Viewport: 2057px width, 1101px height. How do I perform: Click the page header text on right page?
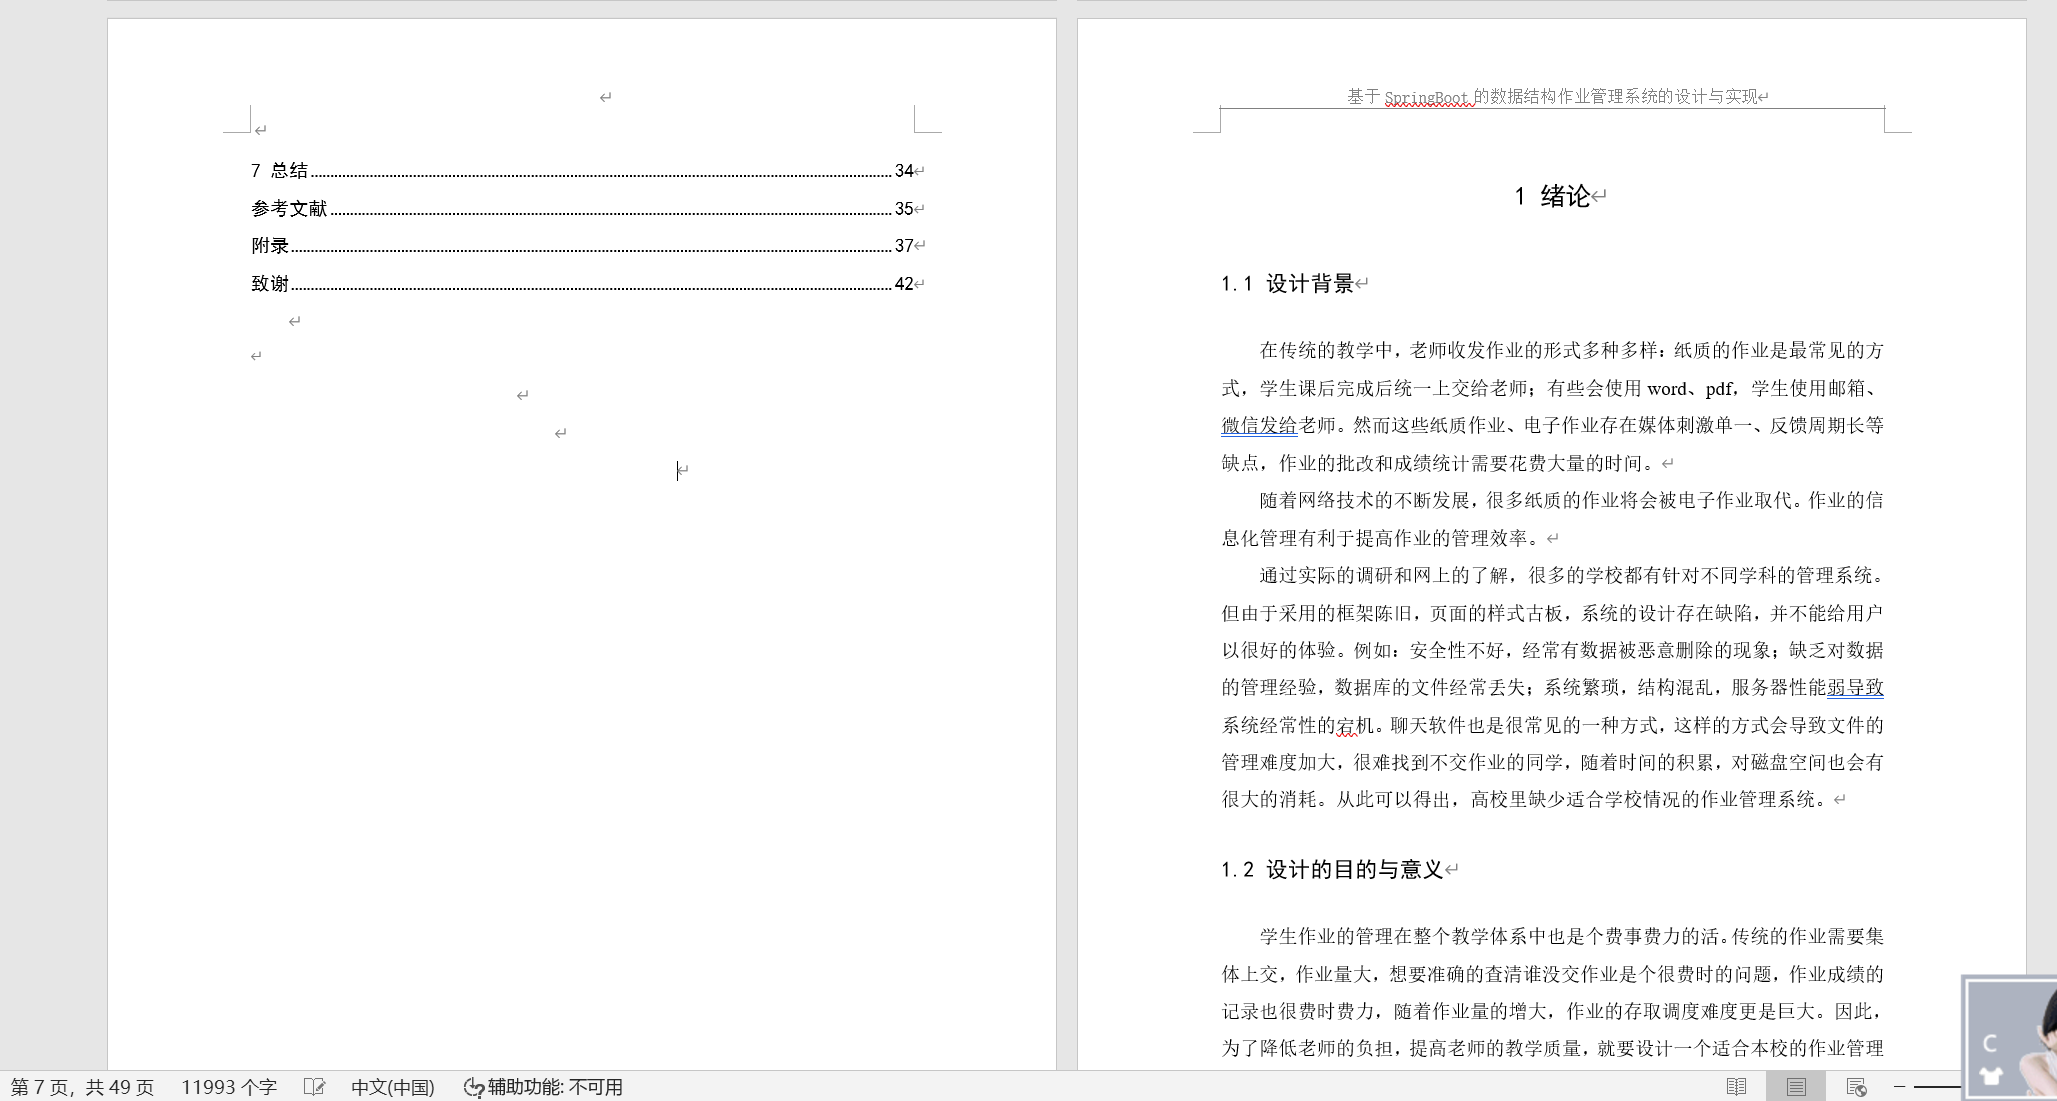pyautogui.click(x=1551, y=97)
